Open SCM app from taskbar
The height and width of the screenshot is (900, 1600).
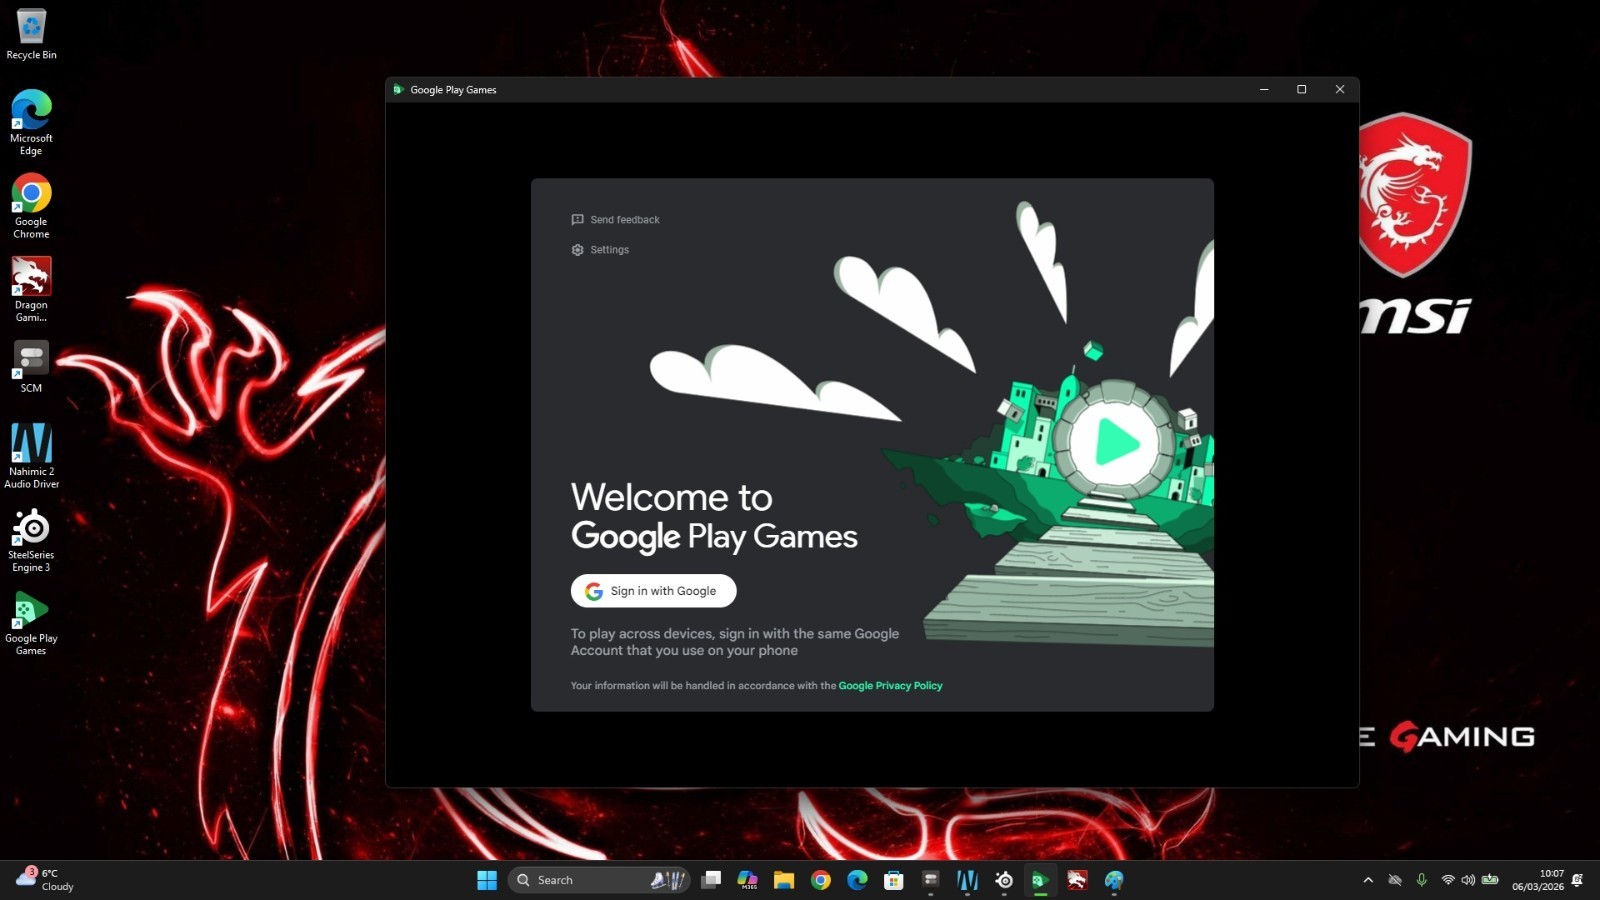[x=931, y=880]
